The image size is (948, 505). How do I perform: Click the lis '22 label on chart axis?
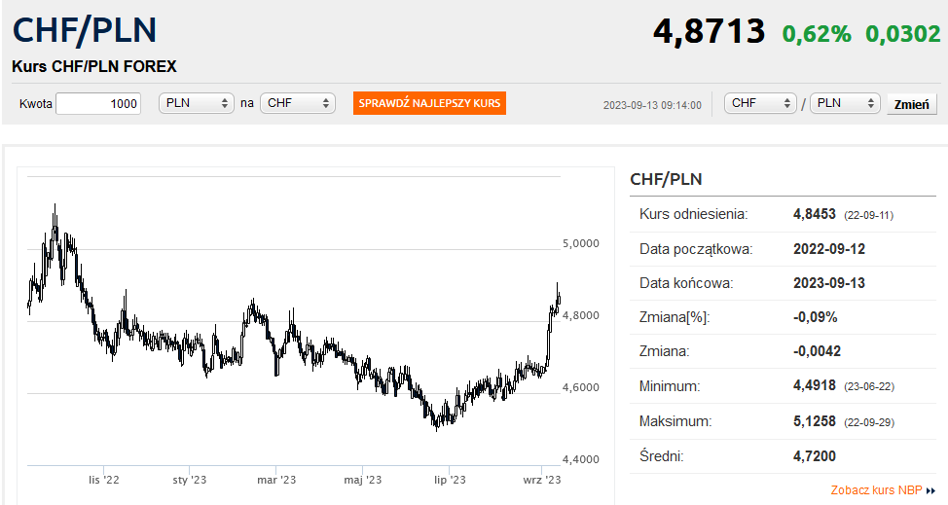(x=104, y=480)
